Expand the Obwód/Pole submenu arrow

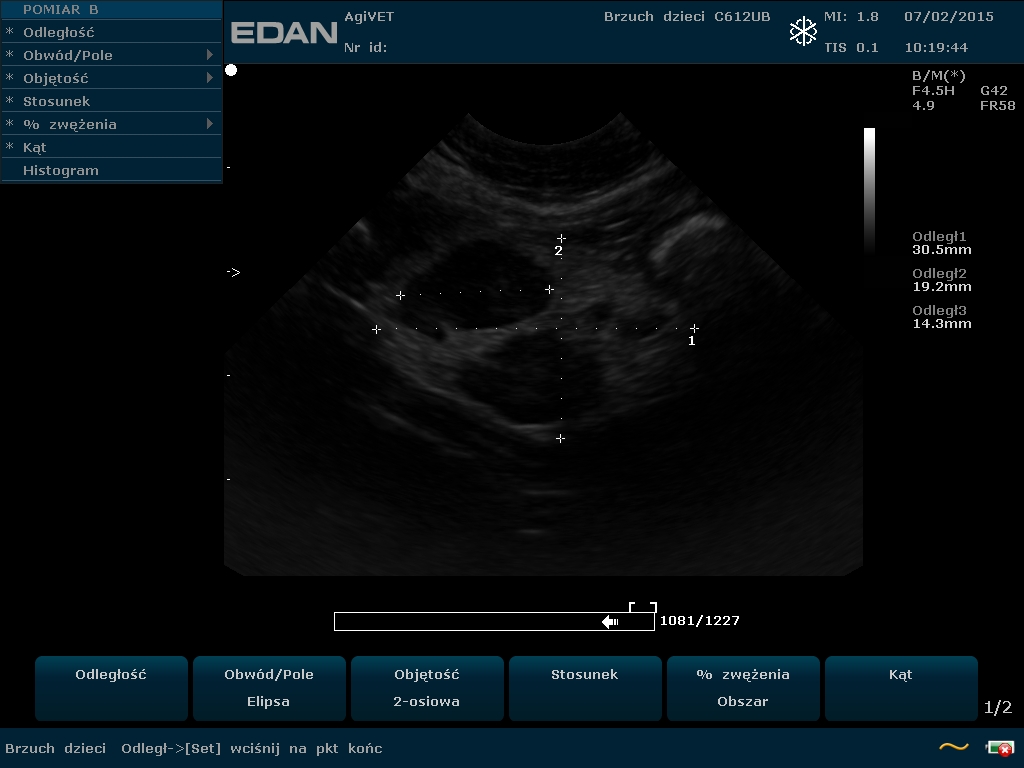210,55
